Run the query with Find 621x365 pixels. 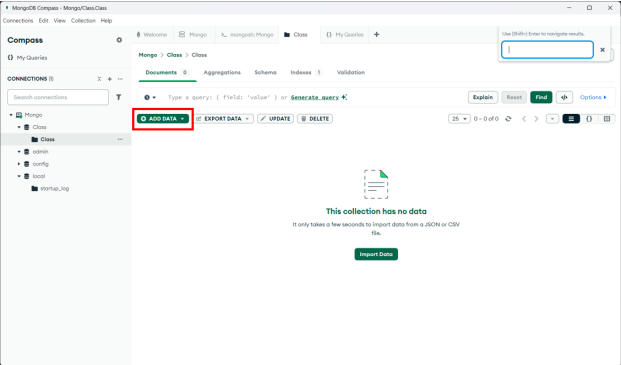[541, 97]
